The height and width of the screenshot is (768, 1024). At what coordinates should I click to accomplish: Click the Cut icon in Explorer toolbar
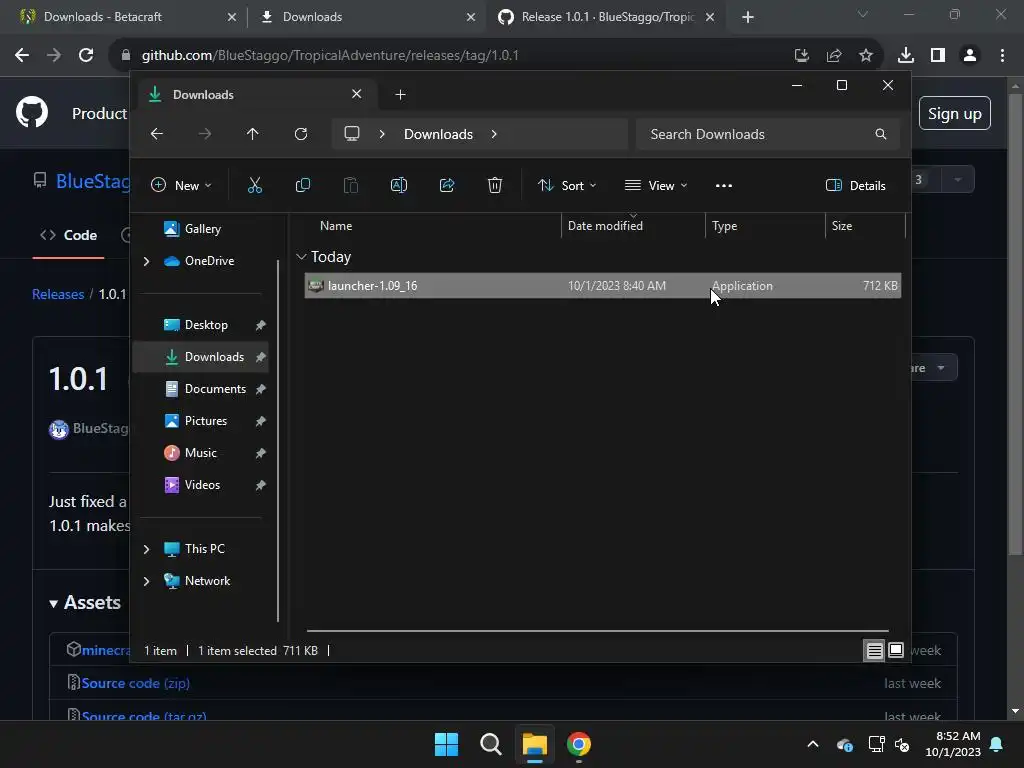tap(255, 185)
